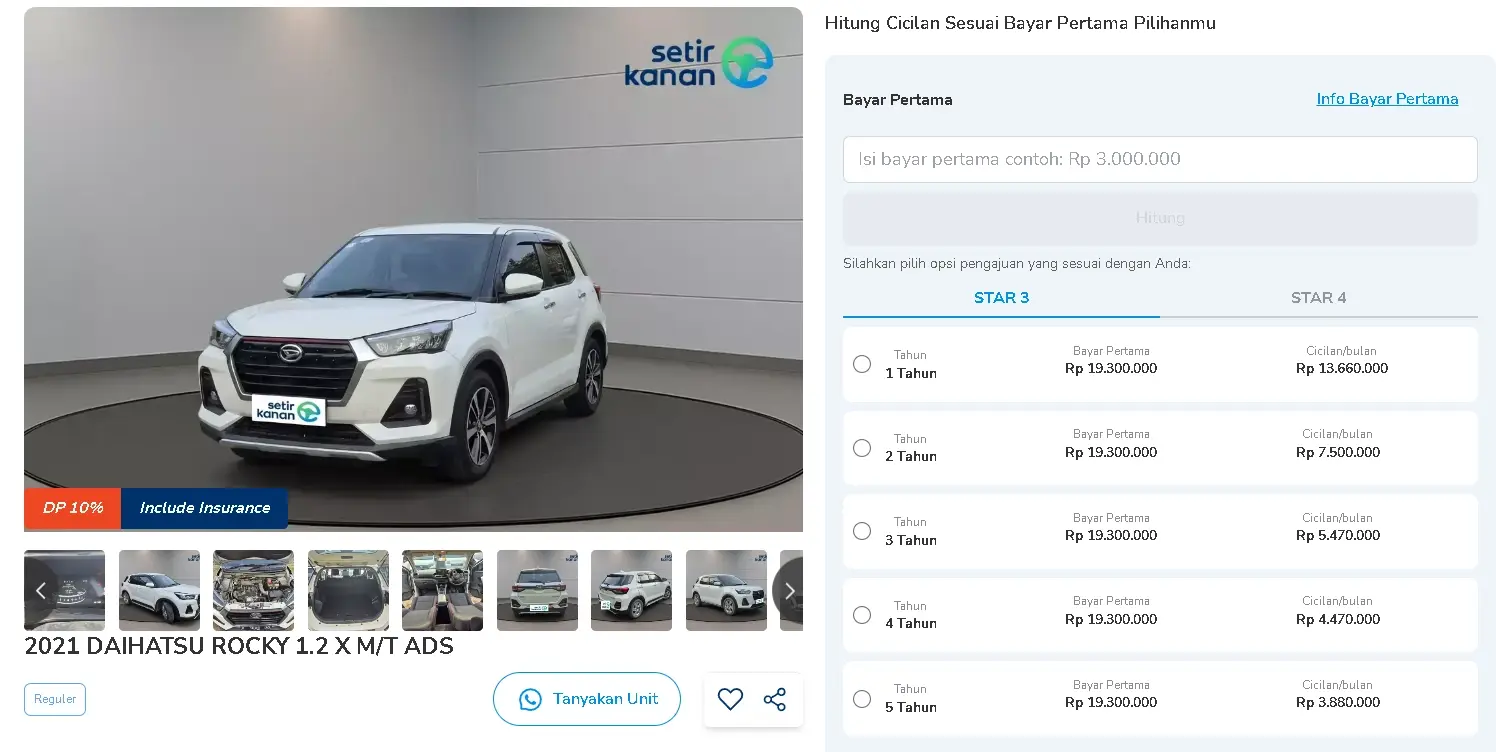Click the Reguler tag
This screenshot has width=1496, height=752.
point(55,699)
